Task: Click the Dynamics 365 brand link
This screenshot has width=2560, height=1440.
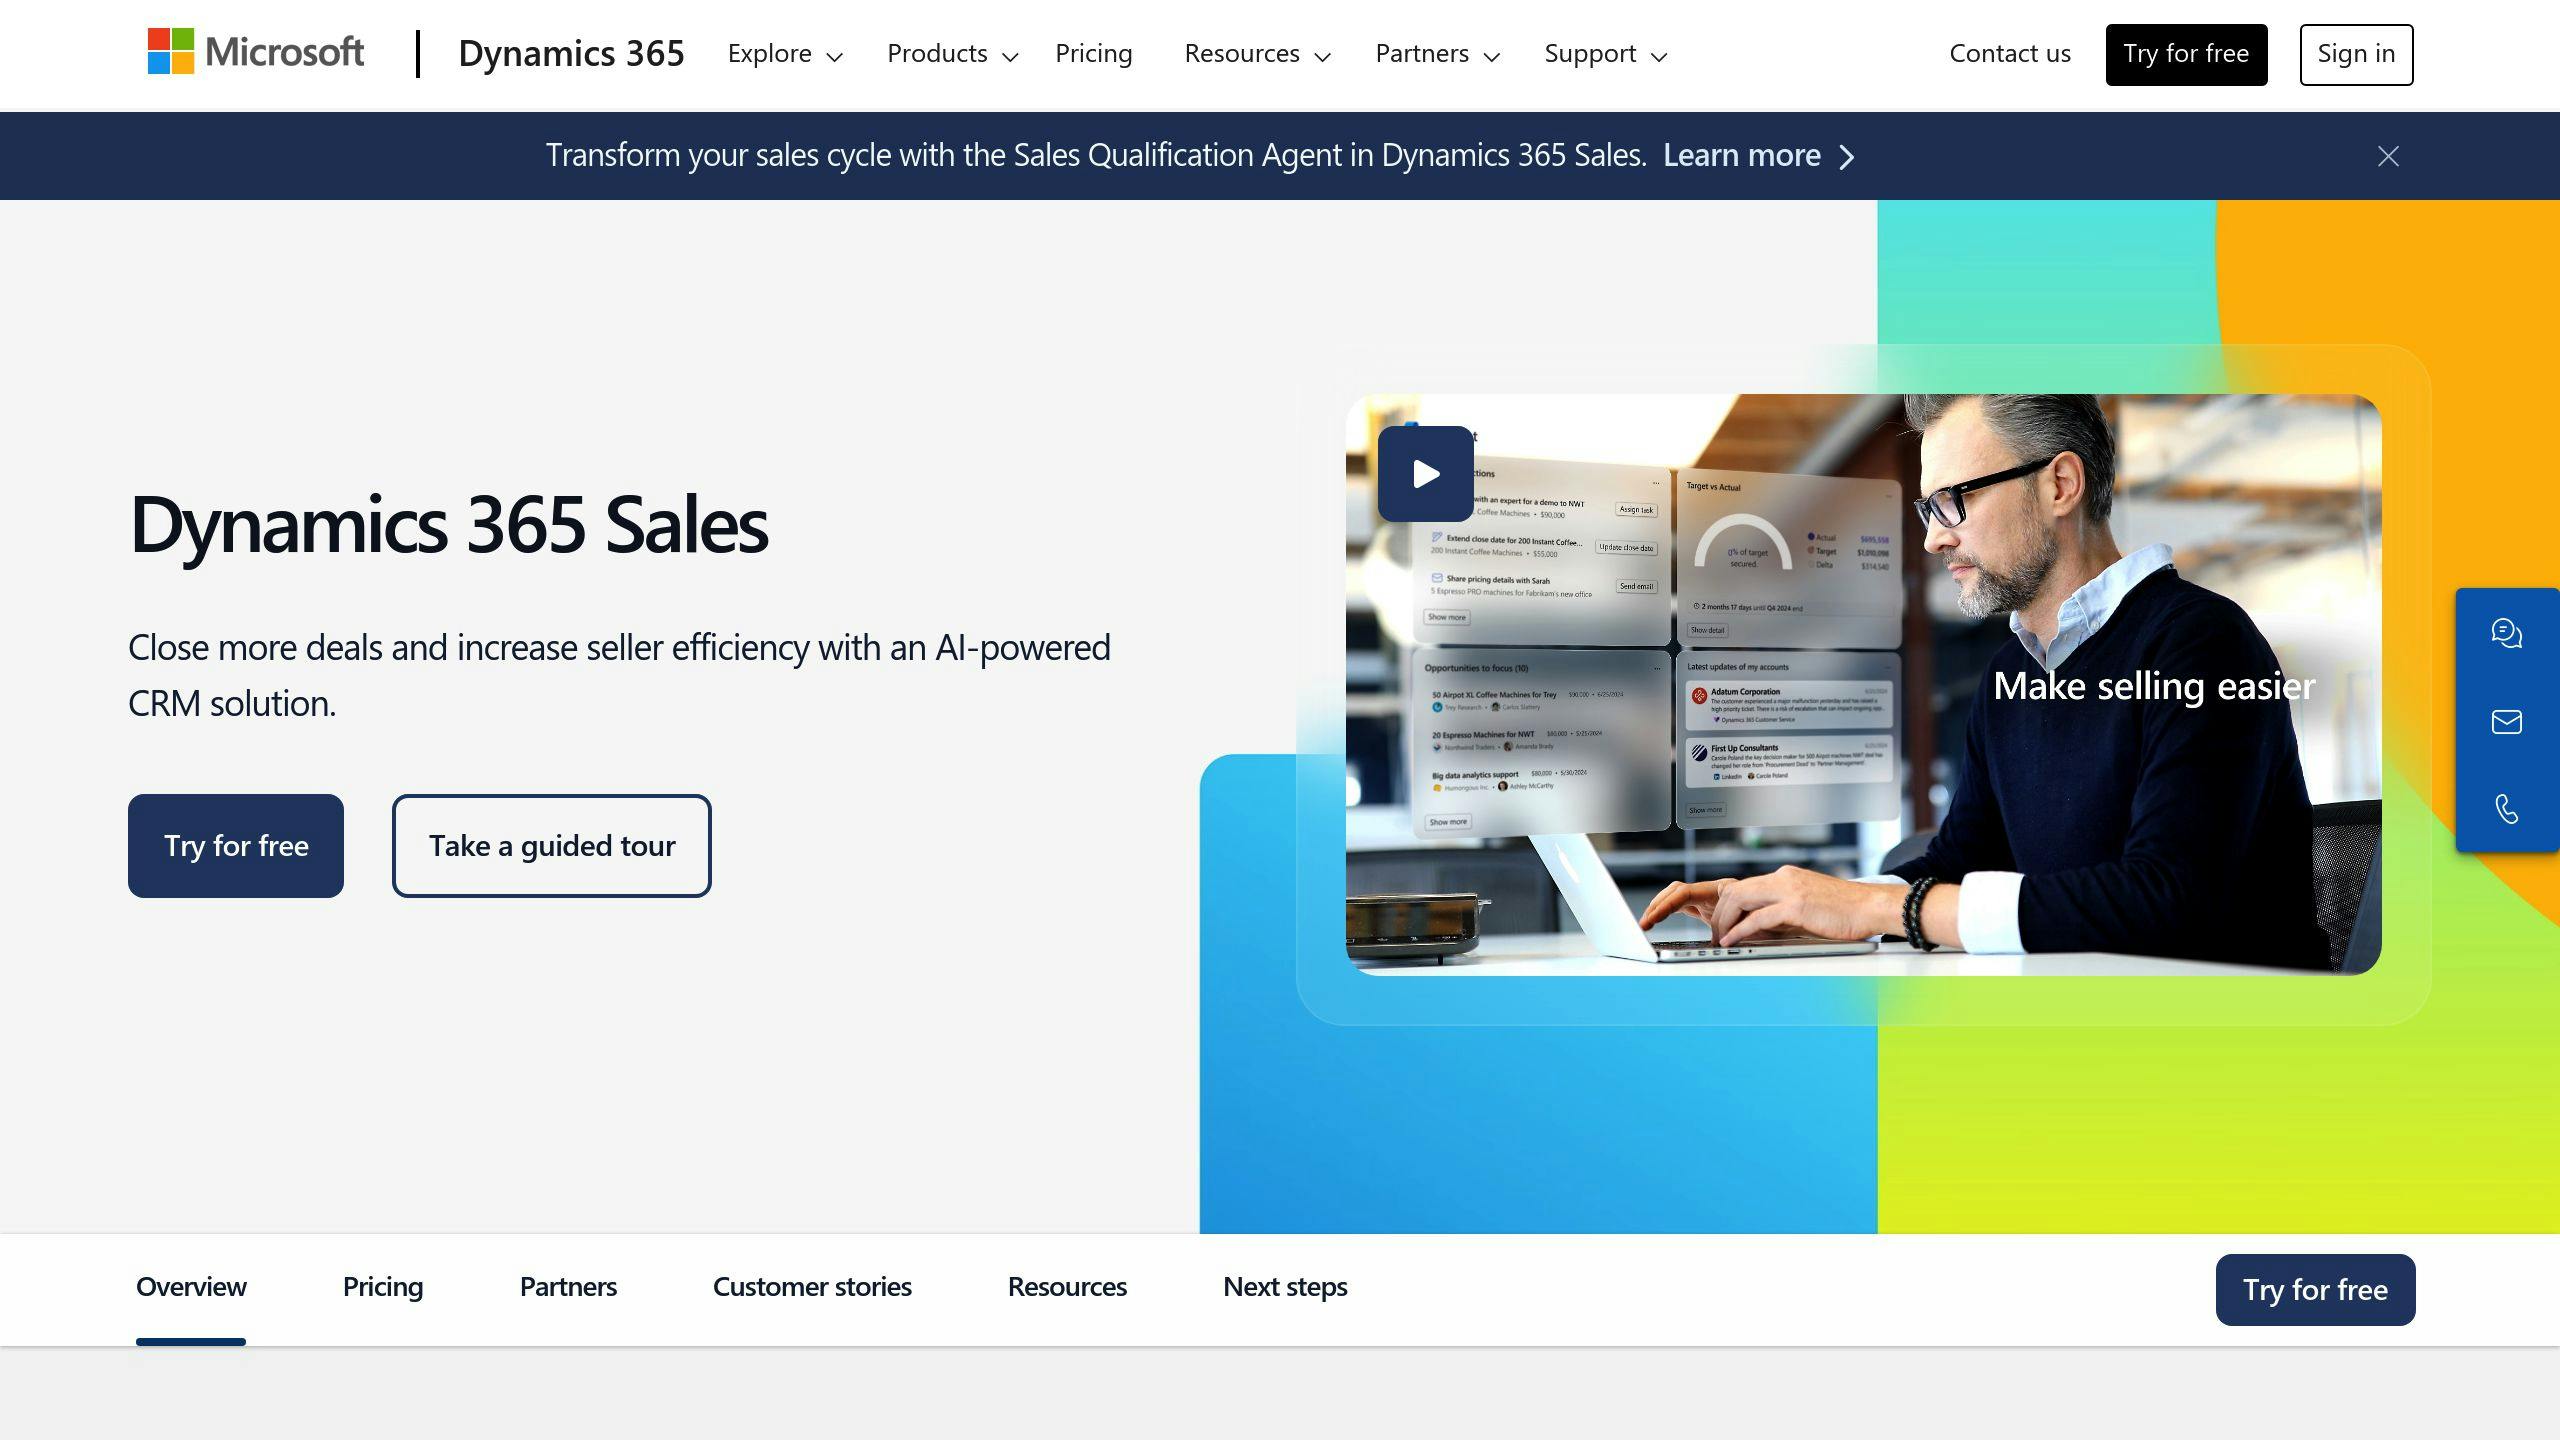Action: tap(571, 54)
